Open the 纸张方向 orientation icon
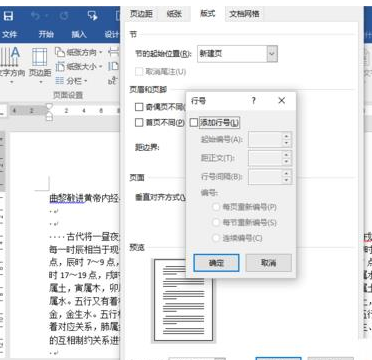This screenshot has width=372, height=360. click(x=60, y=52)
